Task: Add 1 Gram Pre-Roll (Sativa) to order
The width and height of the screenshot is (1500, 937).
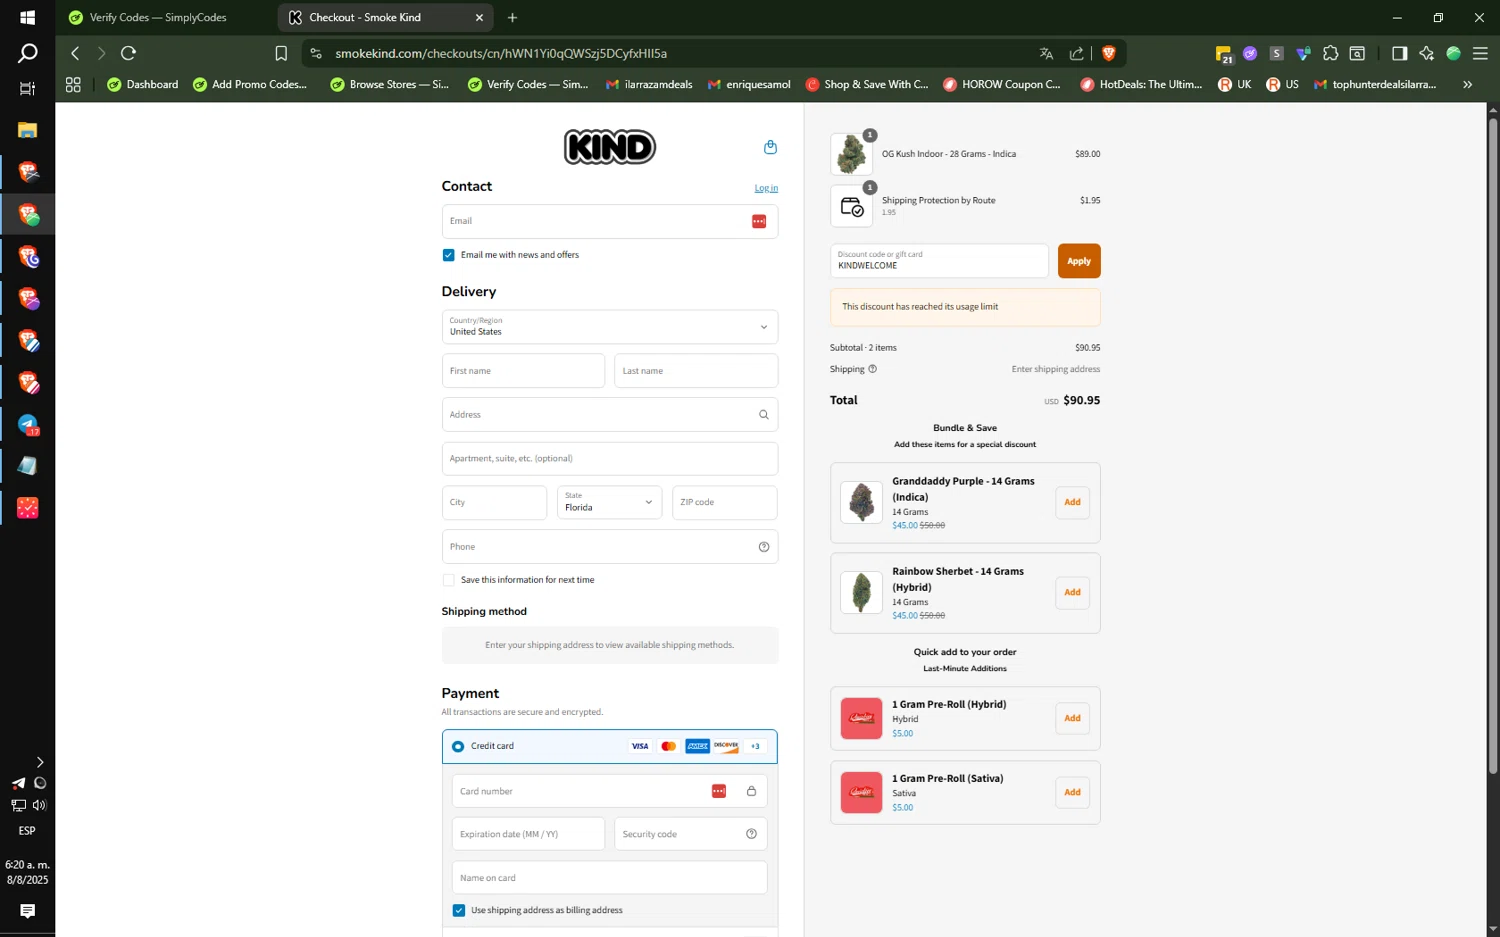Action: (1072, 792)
